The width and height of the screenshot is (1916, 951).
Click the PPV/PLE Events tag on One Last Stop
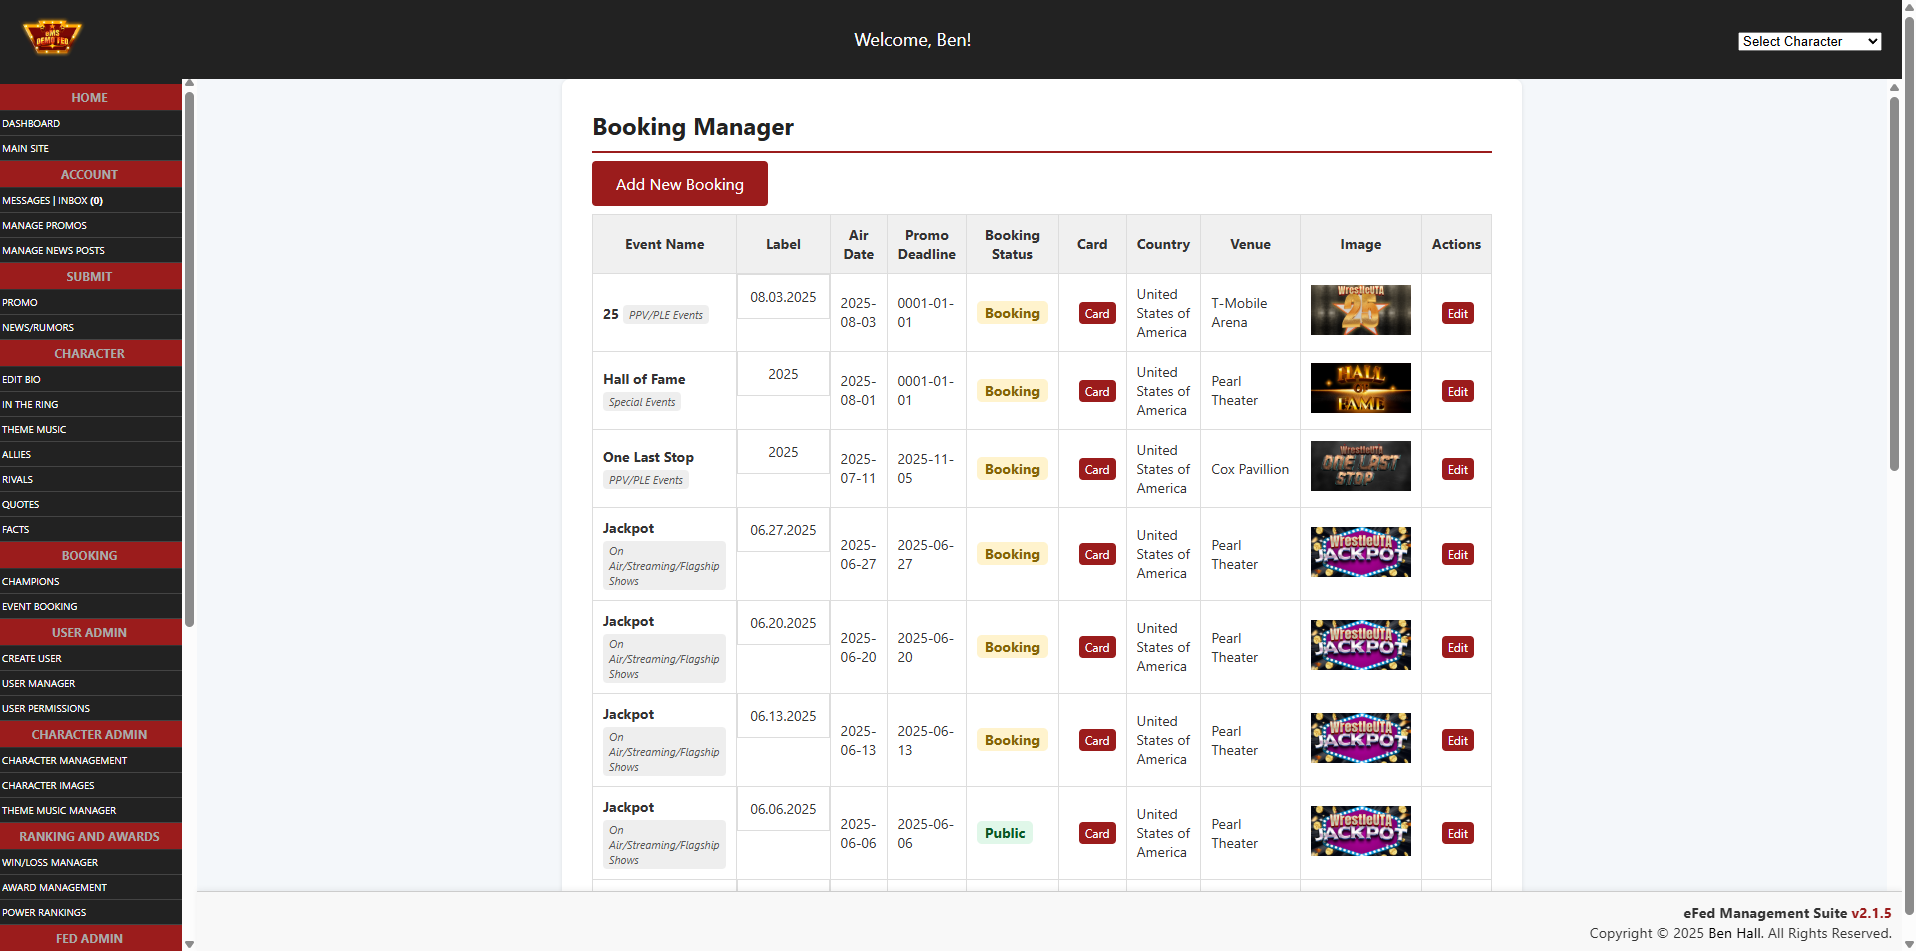646,480
